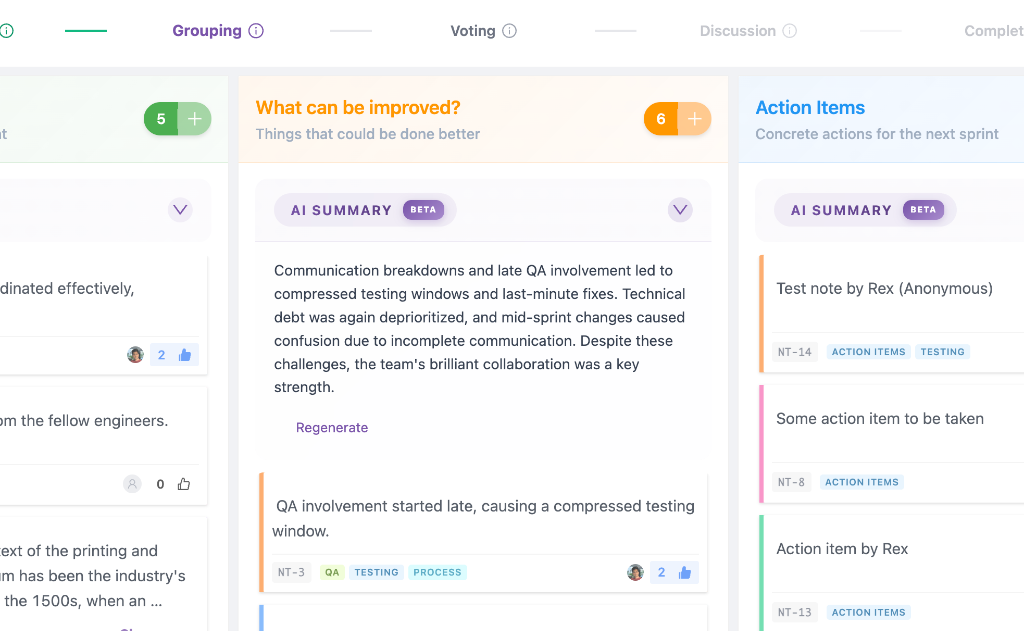Click the plus icon on the green column header
The width and height of the screenshot is (1024, 631).
194,118
